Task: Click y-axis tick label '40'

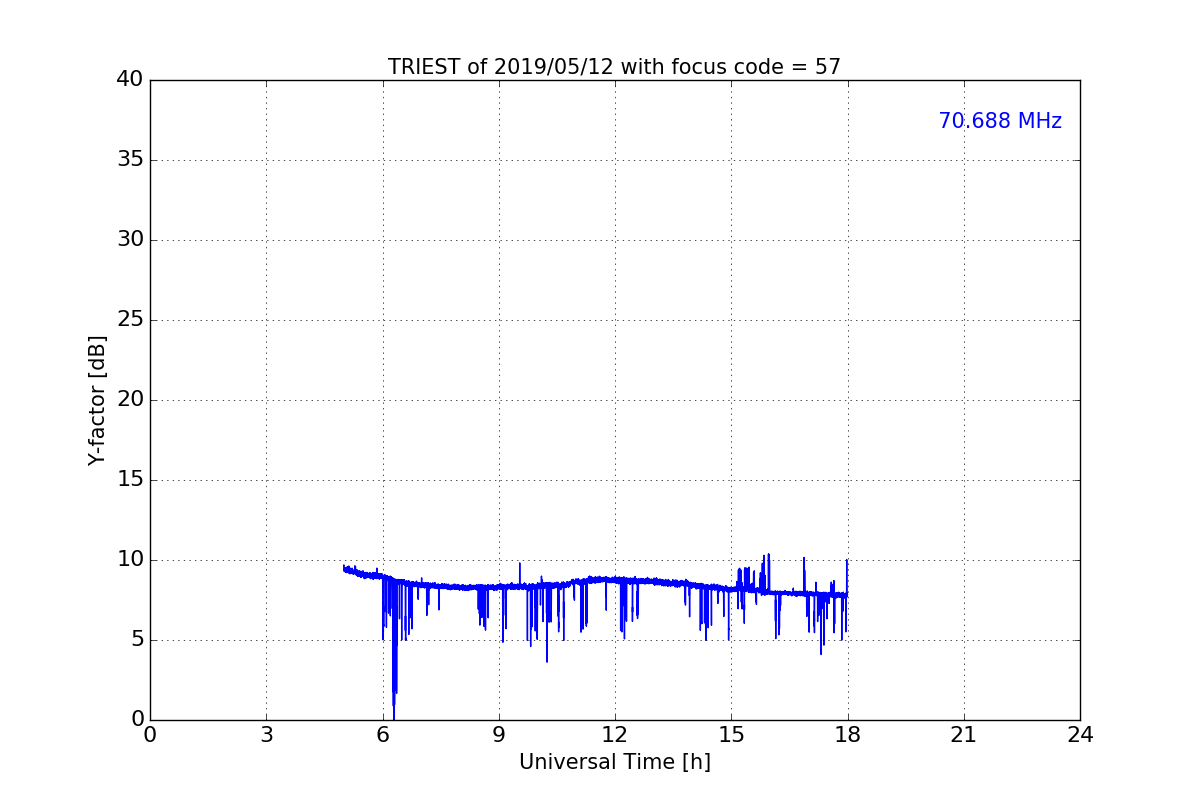Action: pos(130,79)
